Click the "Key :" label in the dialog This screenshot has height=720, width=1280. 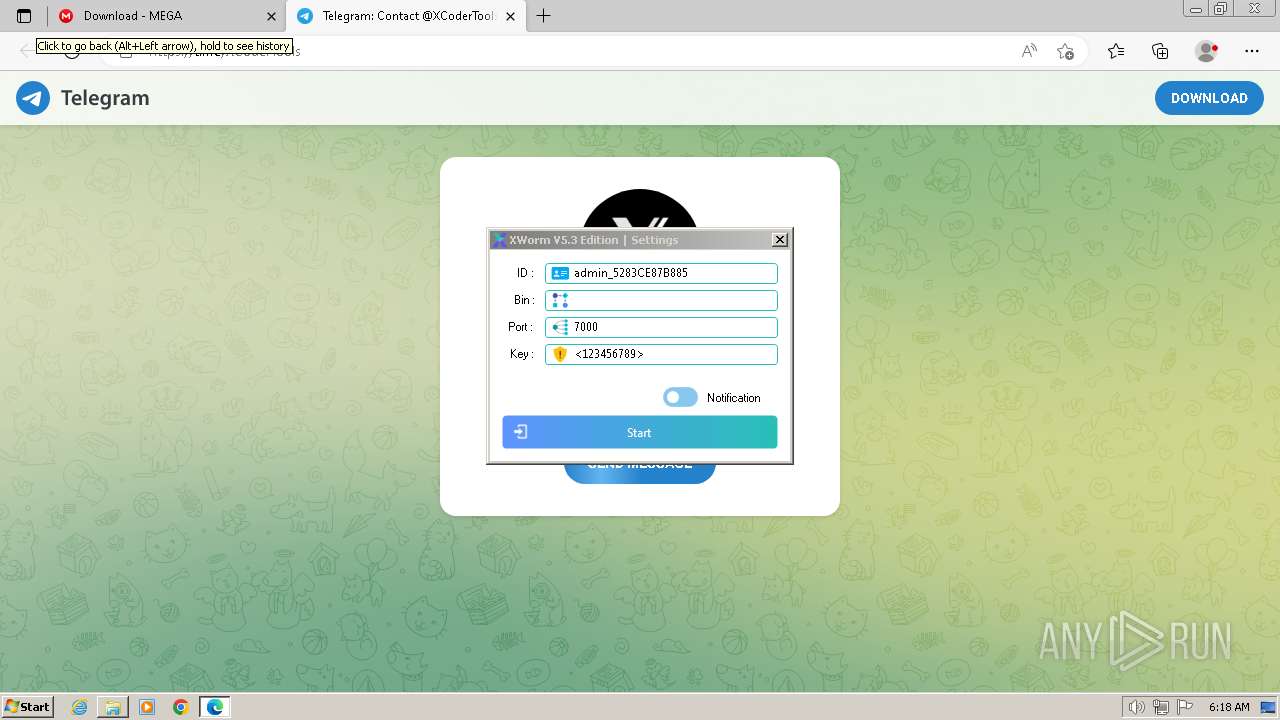click(522, 354)
